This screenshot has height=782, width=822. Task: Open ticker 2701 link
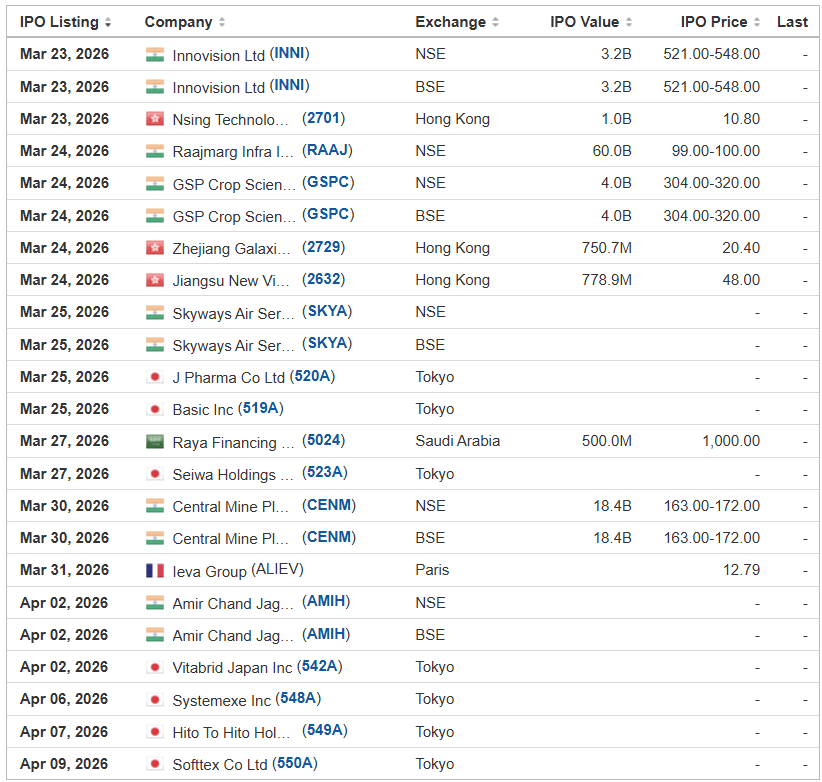pyautogui.click(x=323, y=118)
